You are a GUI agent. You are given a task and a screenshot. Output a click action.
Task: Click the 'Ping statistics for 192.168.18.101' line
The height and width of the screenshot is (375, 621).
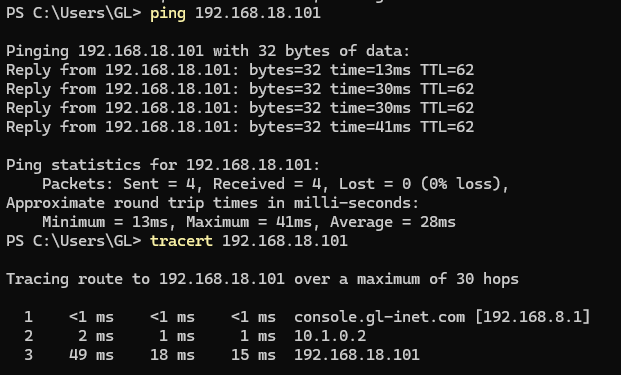(163, 165)
